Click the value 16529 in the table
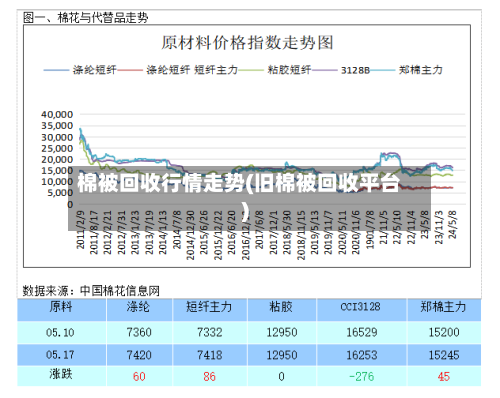This screenshot has width=500, height=398. coord(362,332)
